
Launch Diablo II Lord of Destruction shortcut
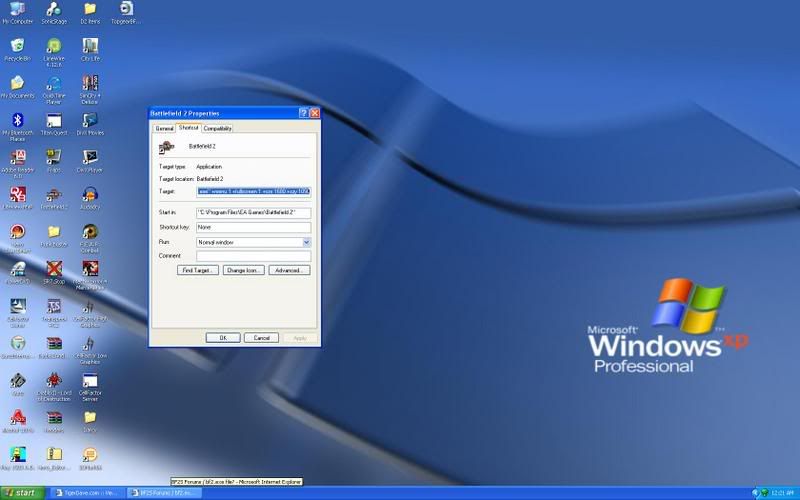[54, 388]
